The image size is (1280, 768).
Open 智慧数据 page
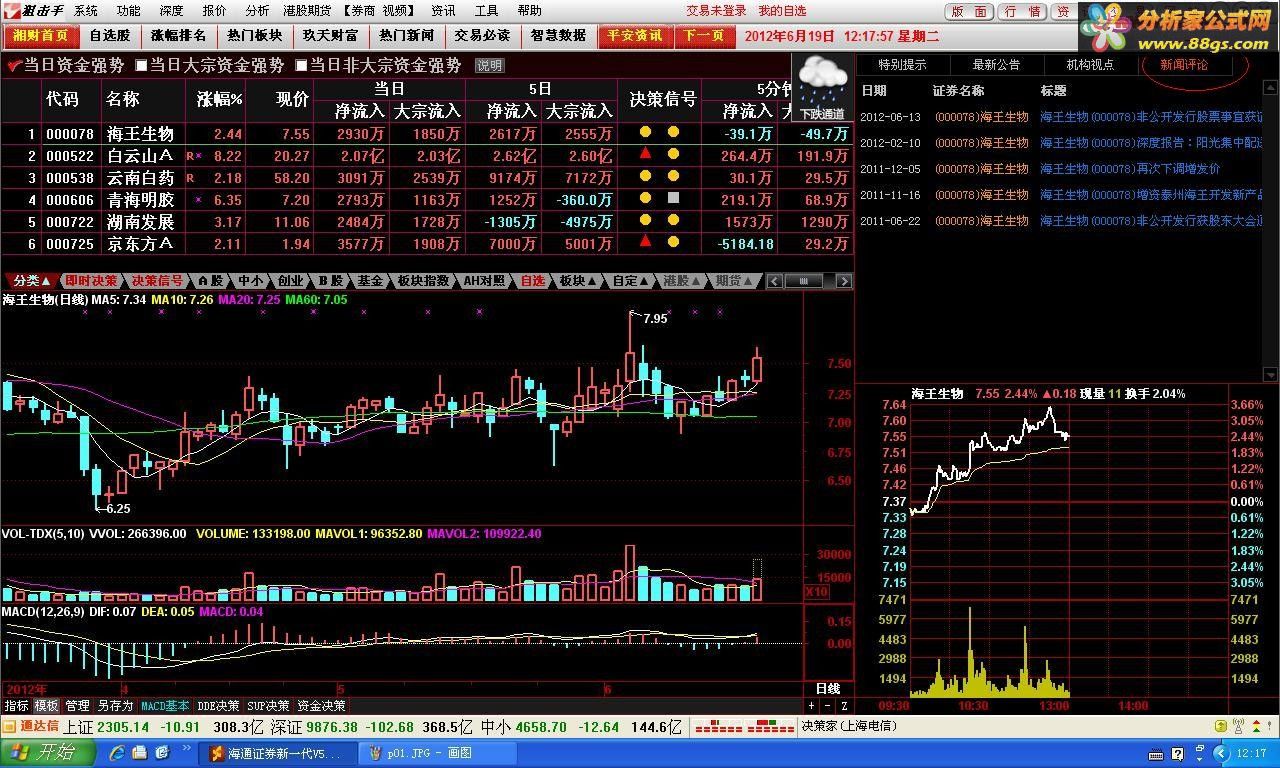558,36
